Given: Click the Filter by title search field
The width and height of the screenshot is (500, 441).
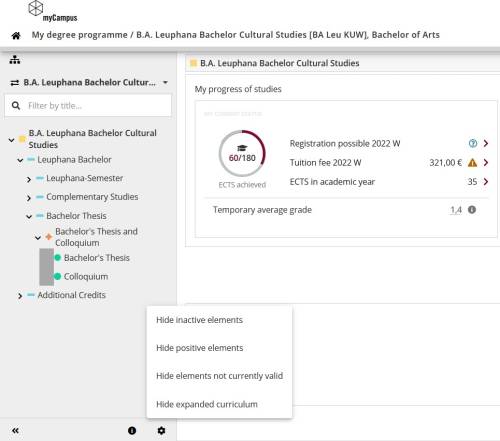Looking at the screenshot, I should click(x=88, y=106).
